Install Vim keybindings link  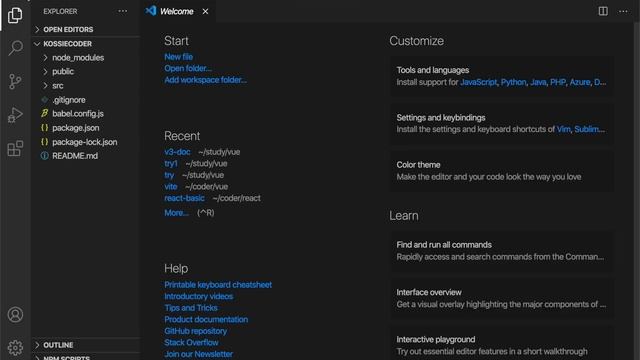(563, 129)
